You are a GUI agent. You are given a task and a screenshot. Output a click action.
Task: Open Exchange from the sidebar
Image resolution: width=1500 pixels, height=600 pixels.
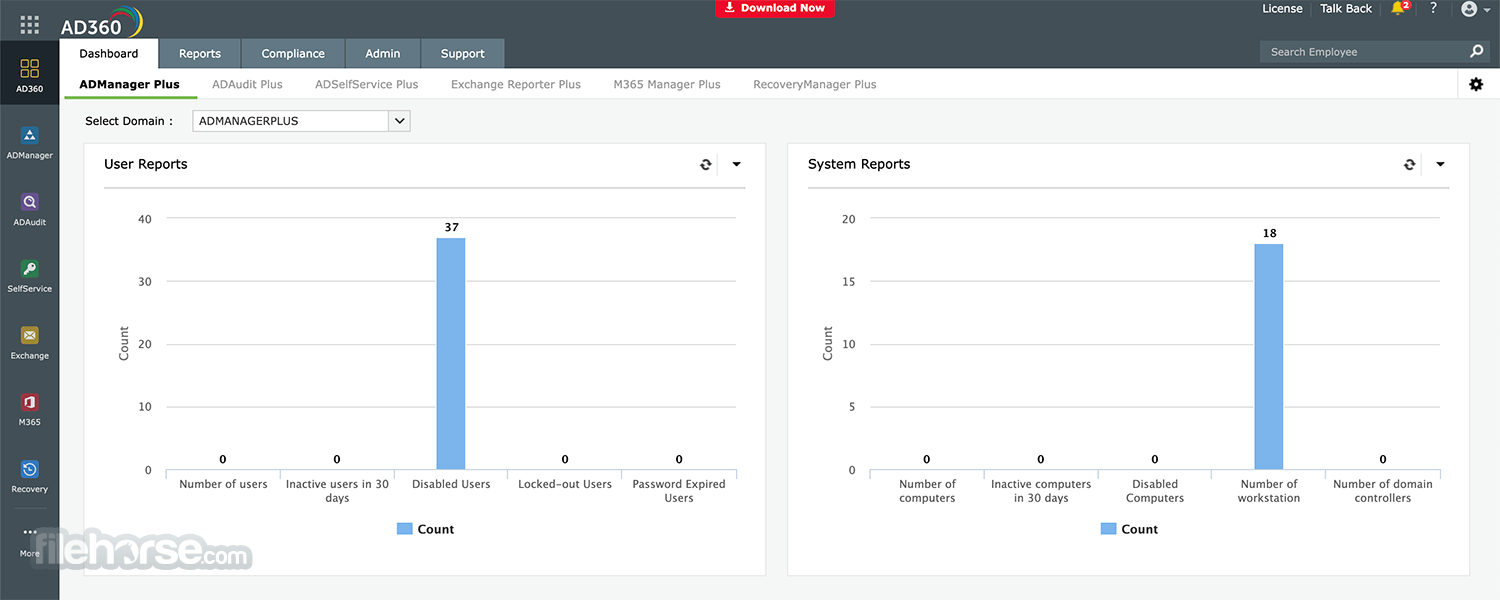[30, 343]
